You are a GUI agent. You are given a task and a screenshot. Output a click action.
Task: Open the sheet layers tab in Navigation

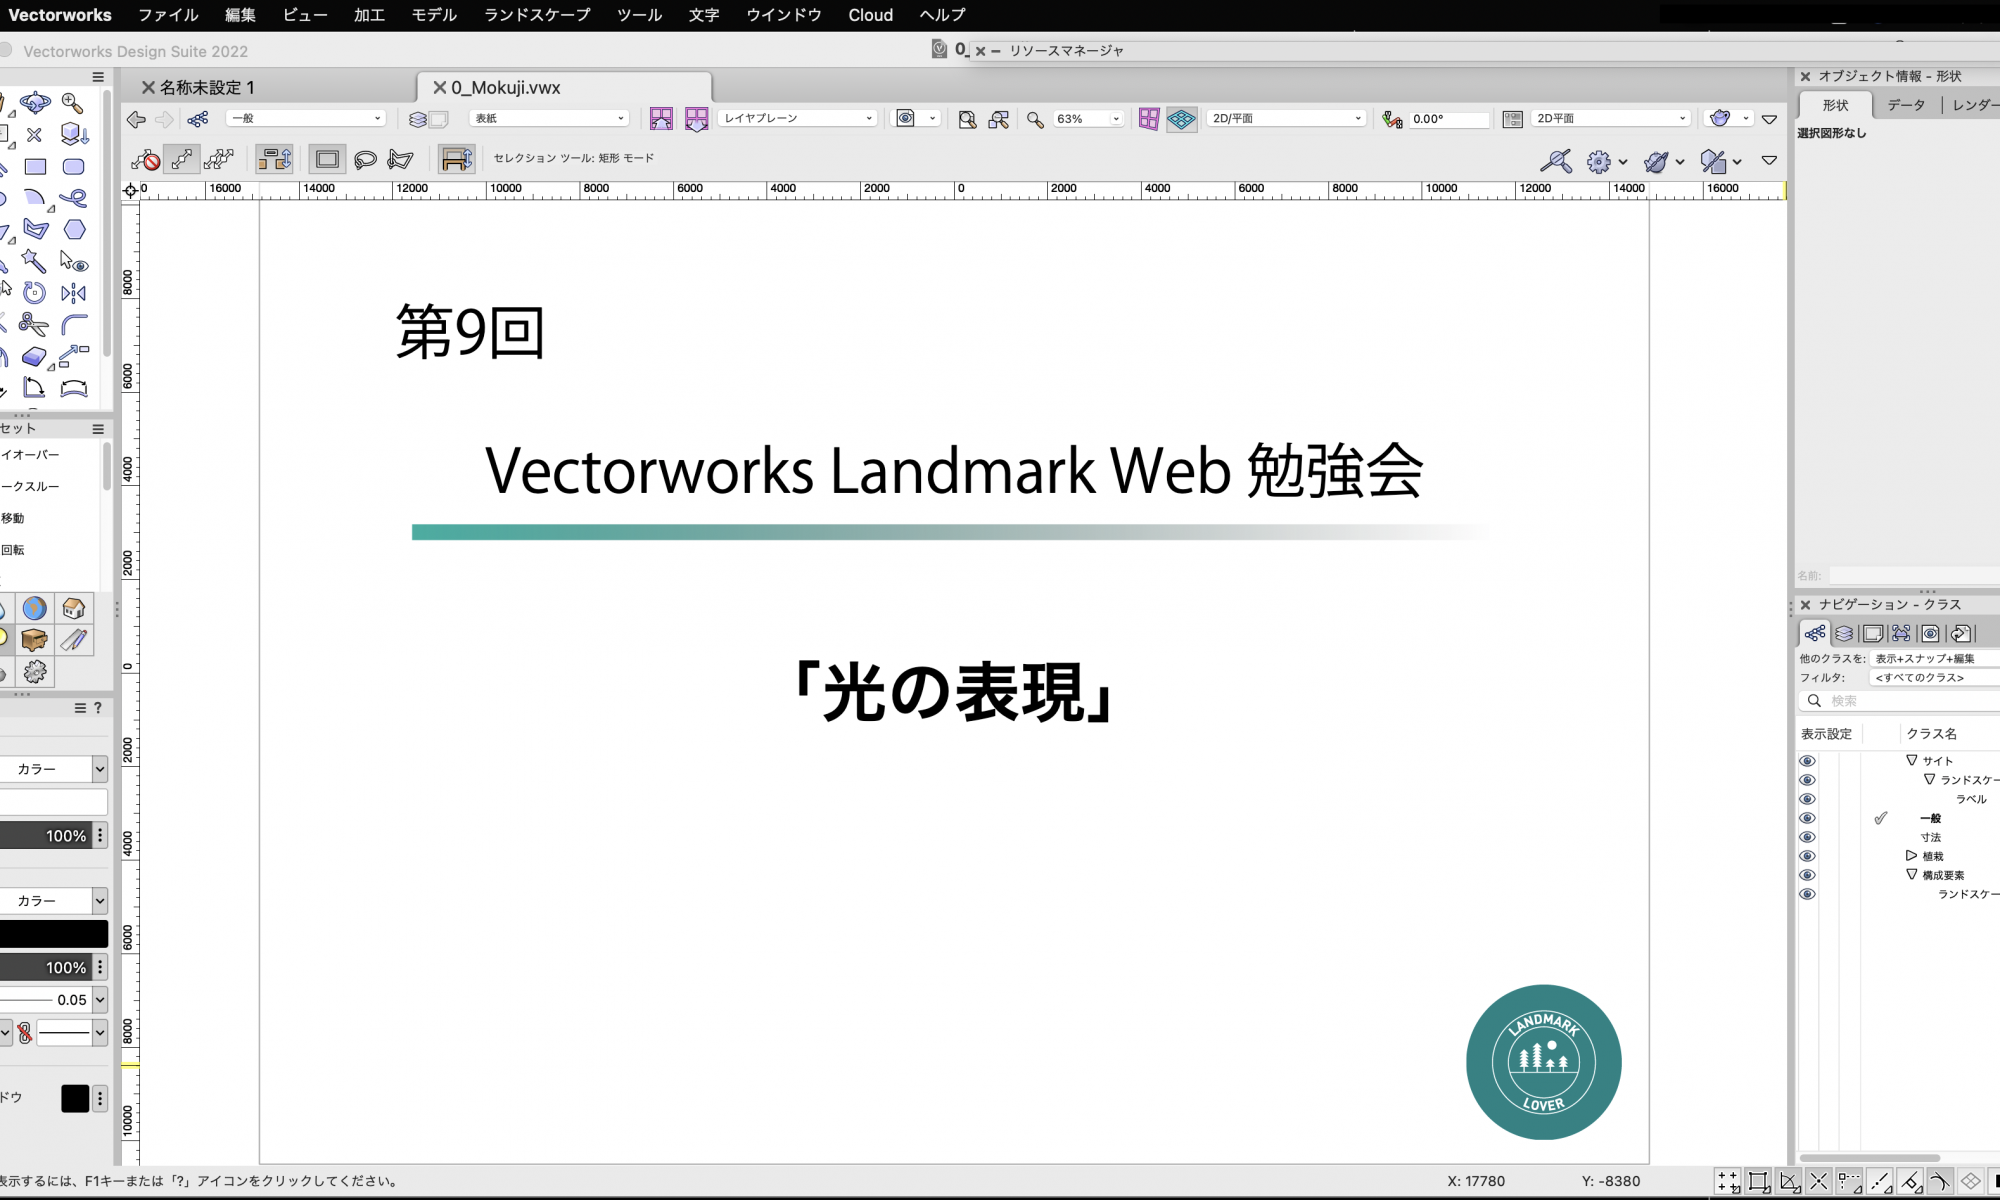(1873, 633)
